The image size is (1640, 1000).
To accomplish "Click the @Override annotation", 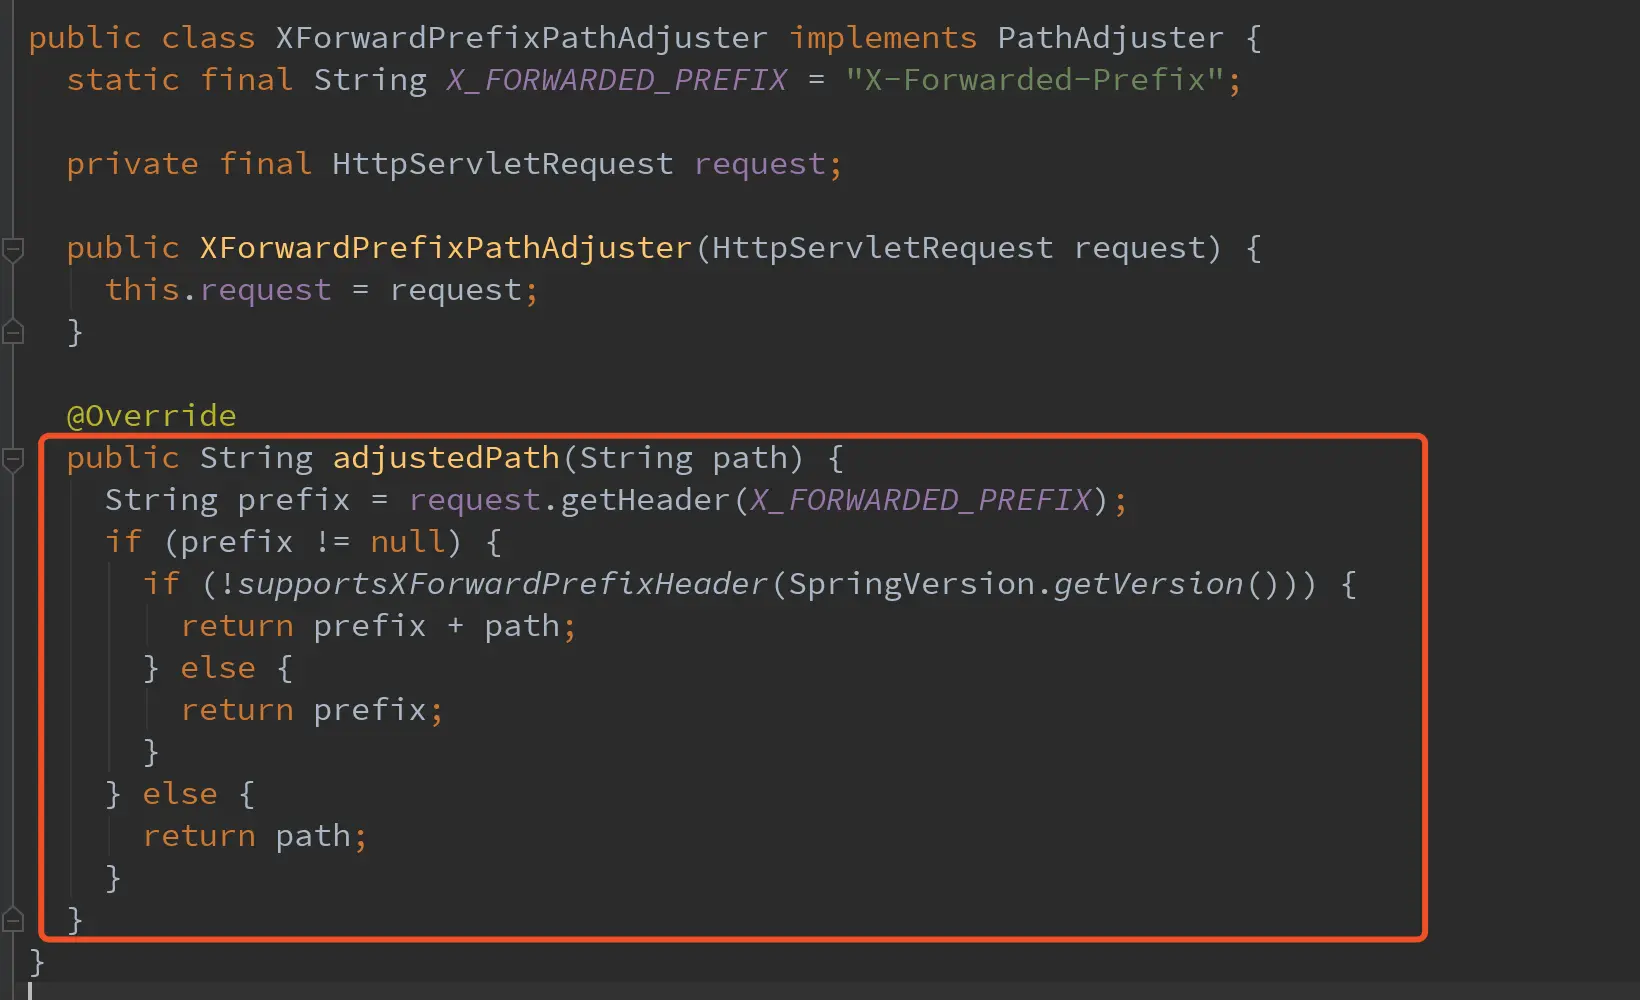I will (x=151, y=416).
